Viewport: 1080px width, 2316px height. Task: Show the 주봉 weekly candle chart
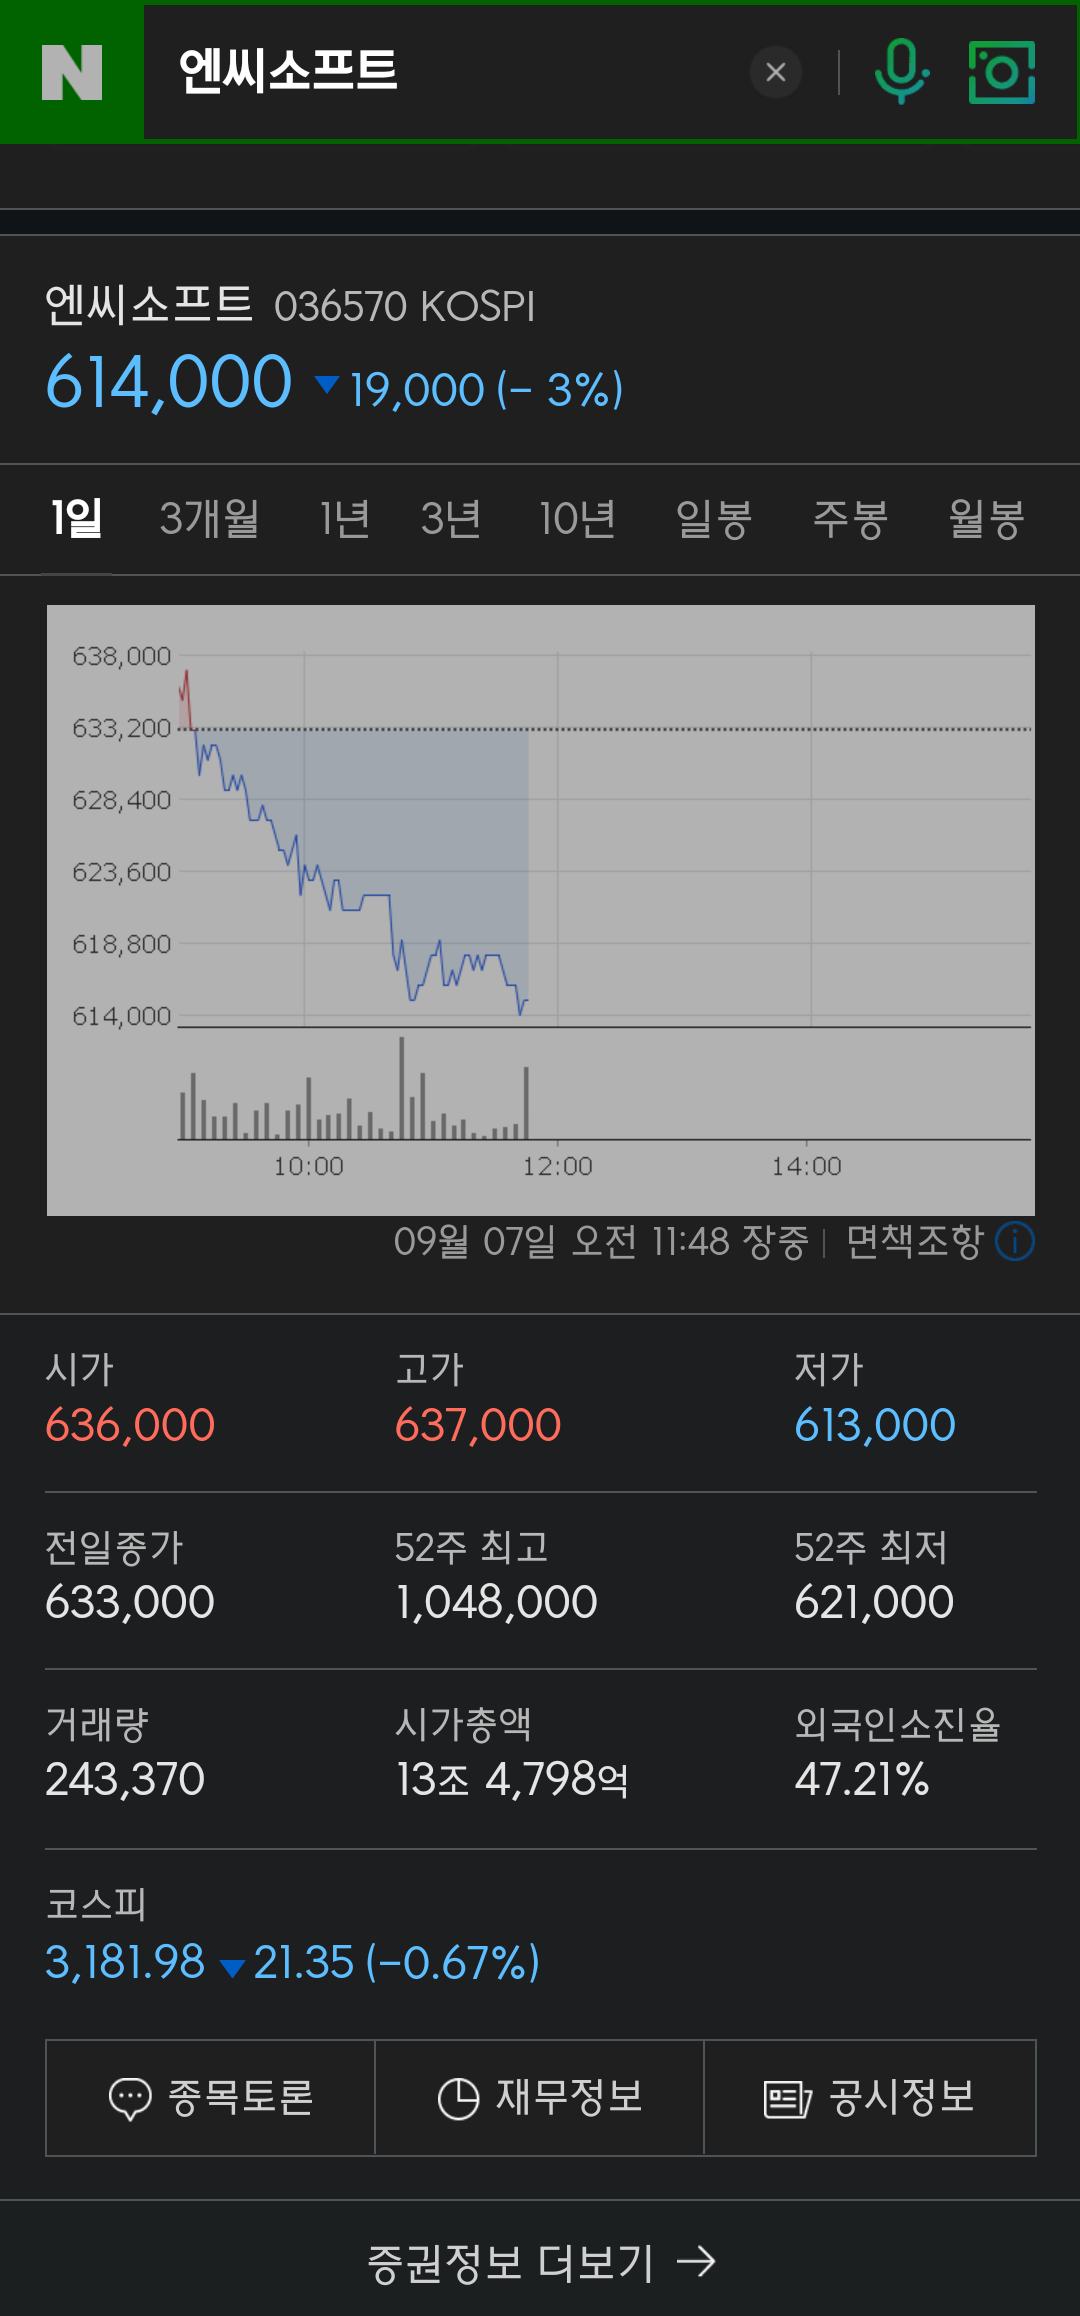click(x=850, y=519)
